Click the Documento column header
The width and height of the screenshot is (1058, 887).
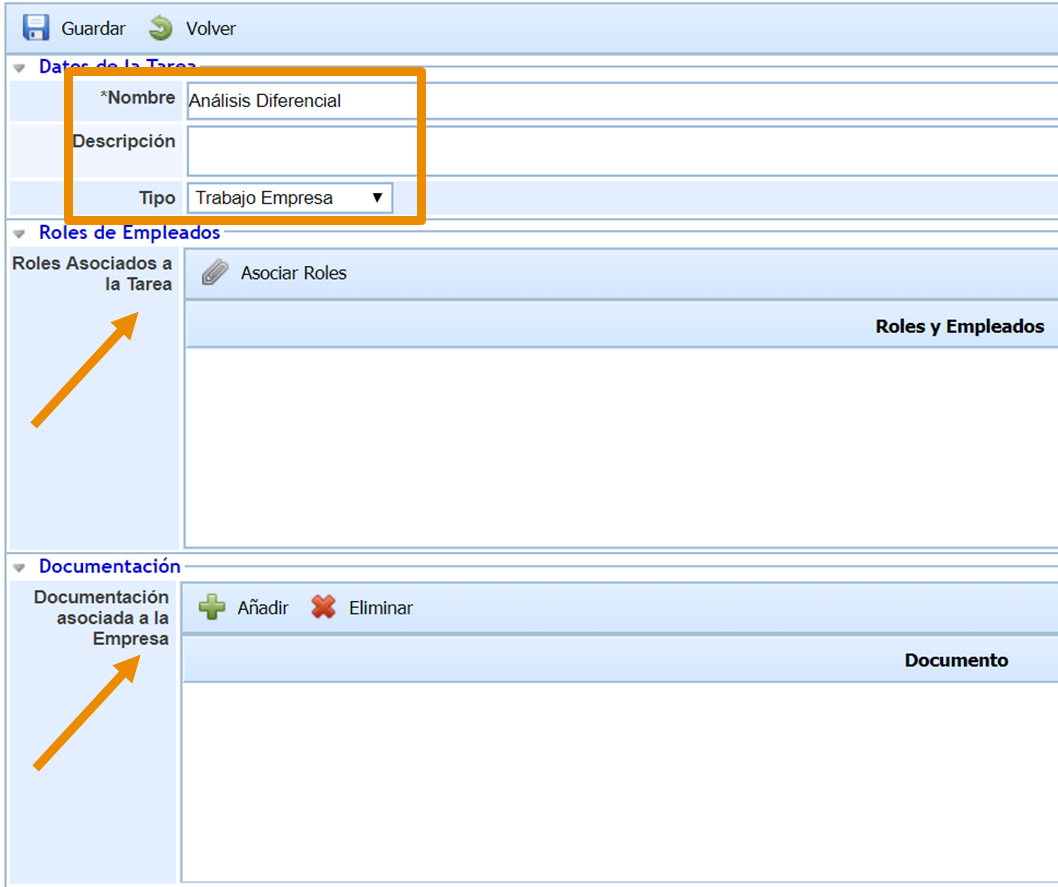click(955, 660)
